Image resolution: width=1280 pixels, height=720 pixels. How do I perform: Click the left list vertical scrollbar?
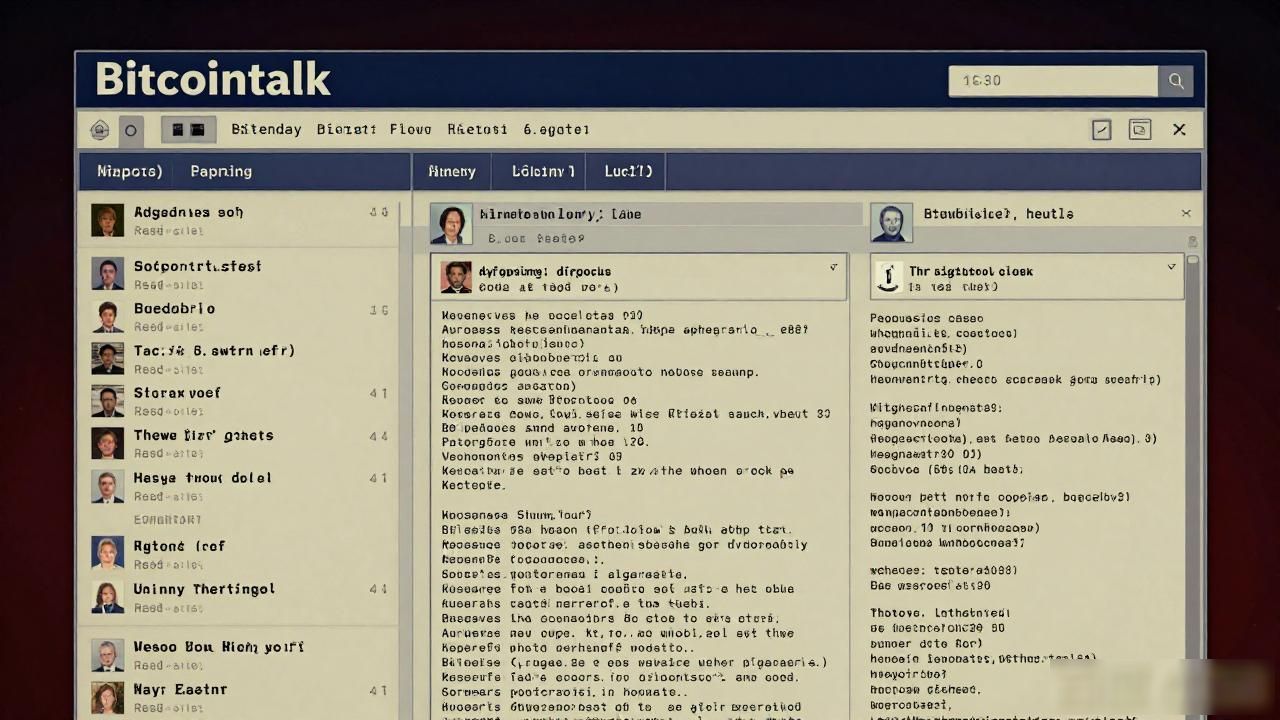click(401, 460)
